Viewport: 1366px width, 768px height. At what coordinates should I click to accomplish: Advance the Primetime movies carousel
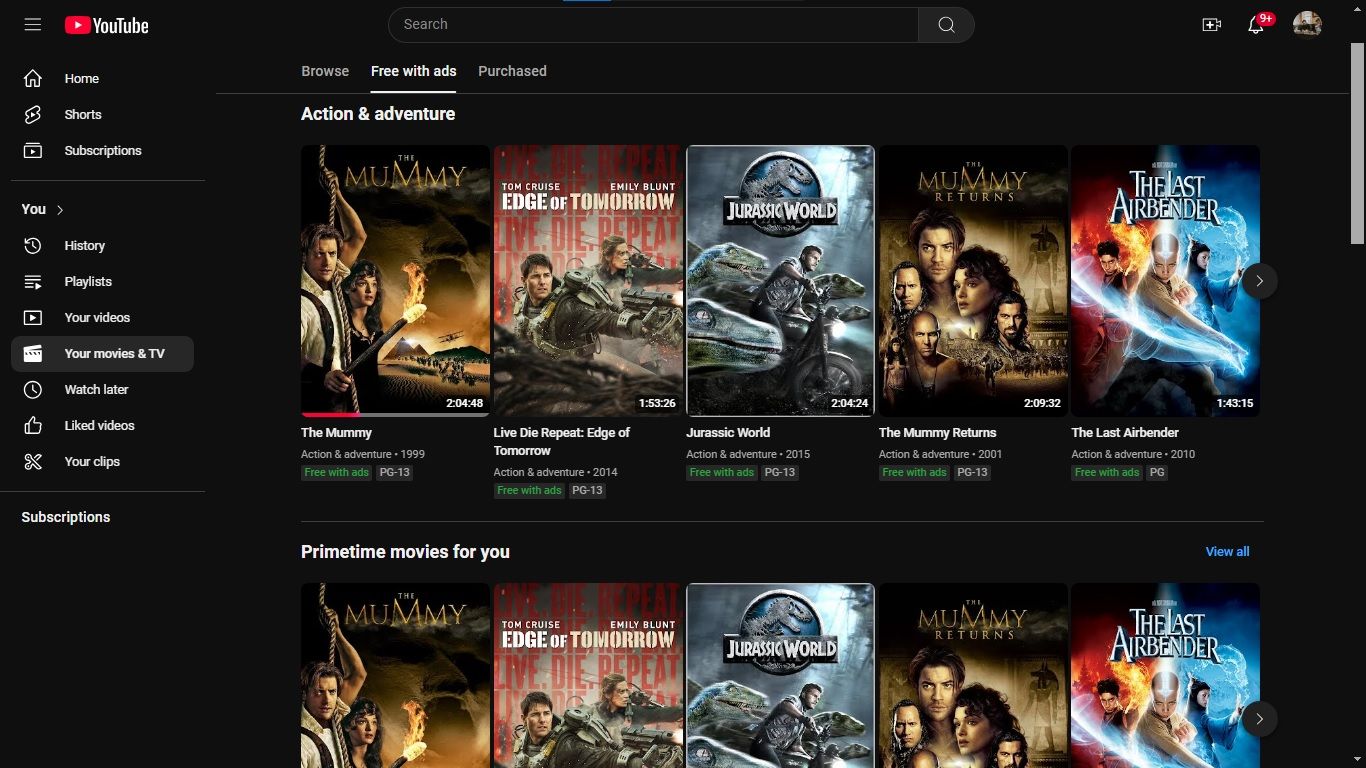click(x=1260, y=719)
